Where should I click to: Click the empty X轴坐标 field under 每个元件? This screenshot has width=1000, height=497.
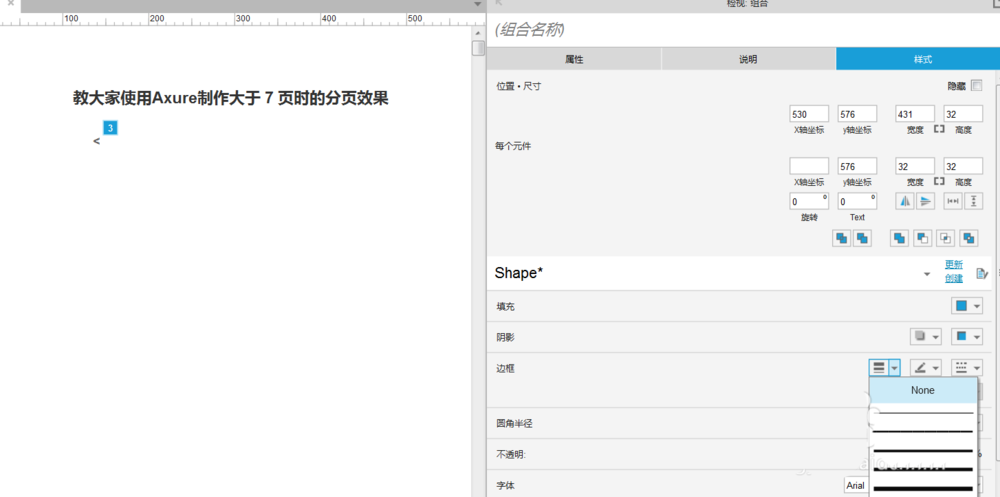point(809,166)
